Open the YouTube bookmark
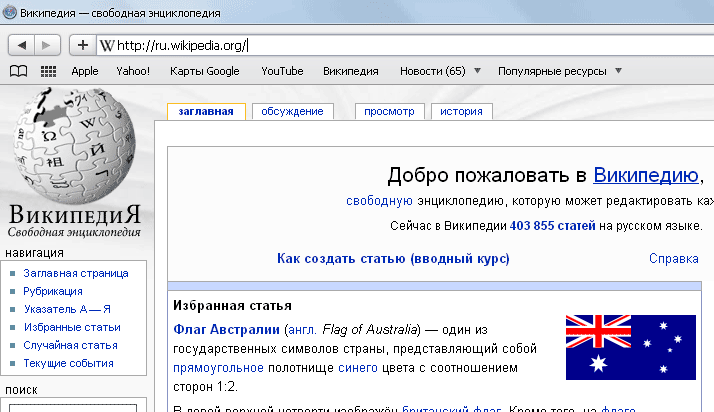 282,71
